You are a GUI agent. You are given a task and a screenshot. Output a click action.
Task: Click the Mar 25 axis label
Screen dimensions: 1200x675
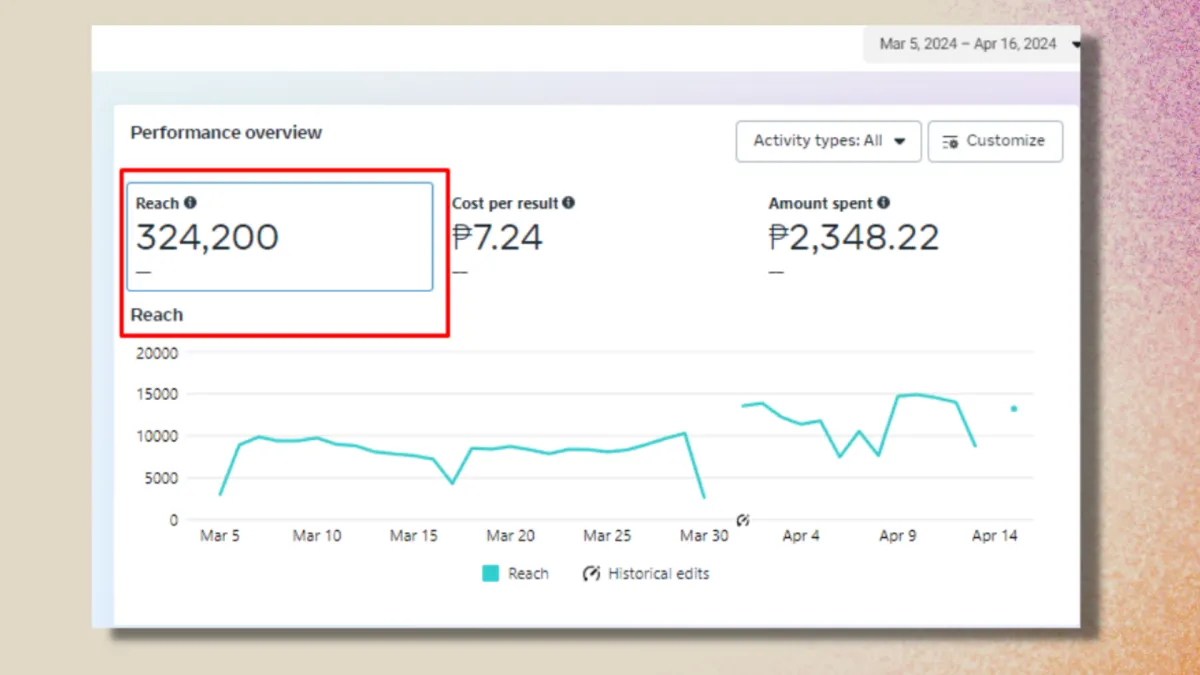tap(607, 536)
